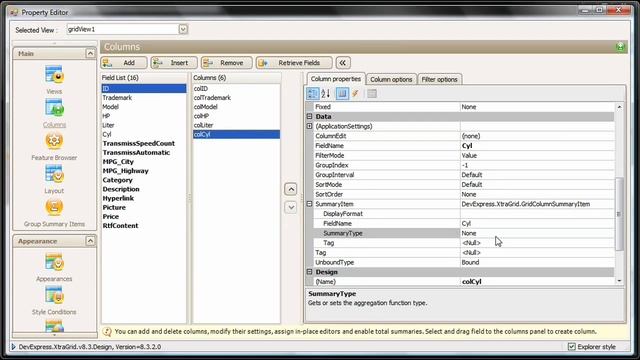
Task: Collapse the Design category
Action: click(x=309, y=272)
